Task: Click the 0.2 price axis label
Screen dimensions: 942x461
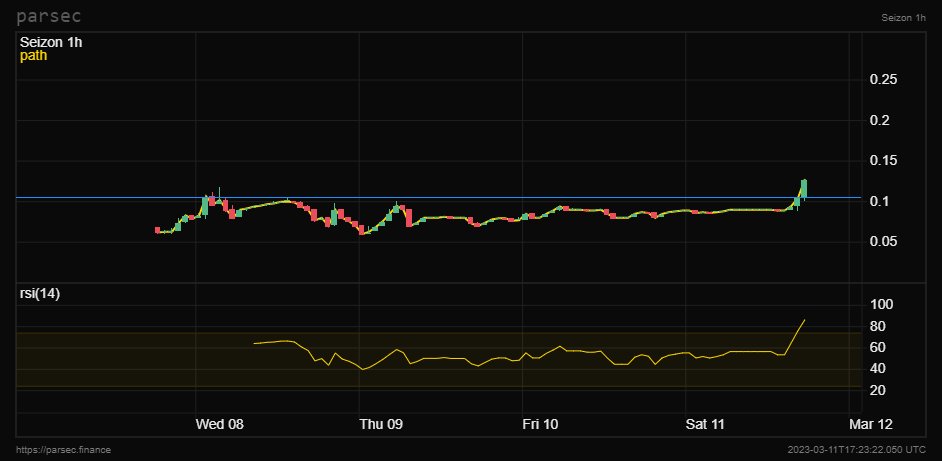Action: tap(880, 120)
